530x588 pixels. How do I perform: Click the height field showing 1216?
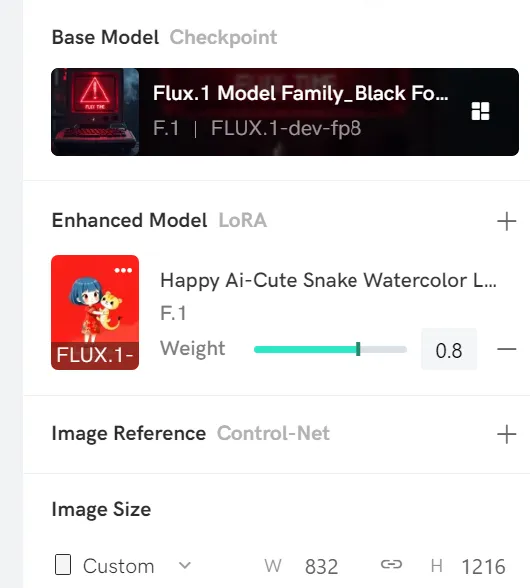pyautogui.click(x=483, y=566)
